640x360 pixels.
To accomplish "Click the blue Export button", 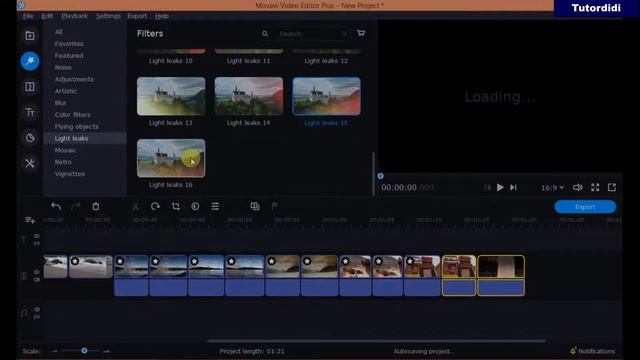I will pyautogui.click(x=585, y=207).
